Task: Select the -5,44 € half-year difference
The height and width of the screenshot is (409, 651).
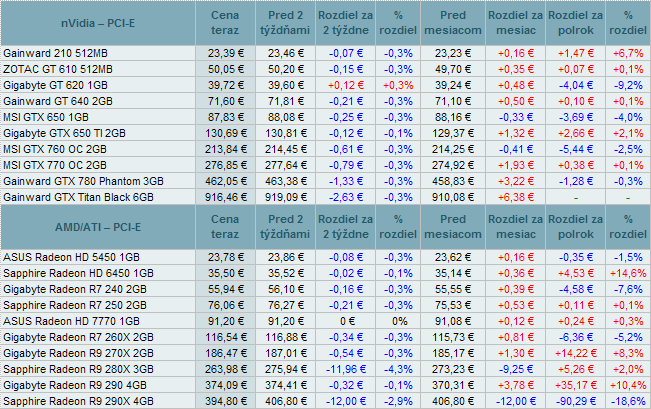Action: click(x=575, y=149)
